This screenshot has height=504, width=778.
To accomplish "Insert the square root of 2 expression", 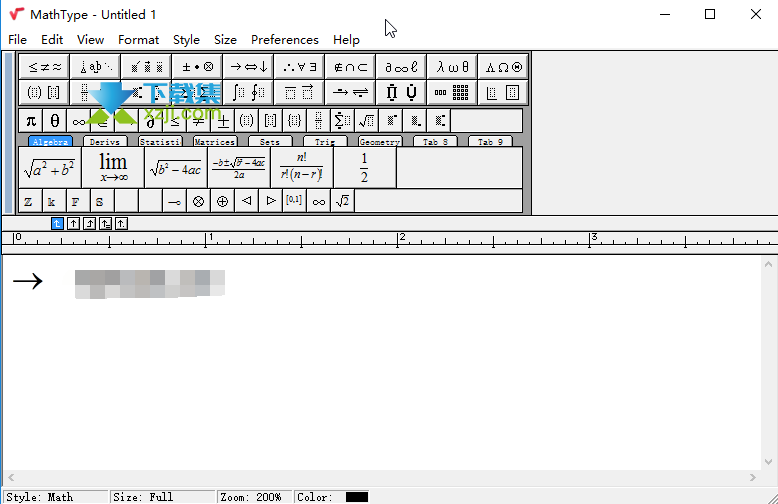I will 342,201.
